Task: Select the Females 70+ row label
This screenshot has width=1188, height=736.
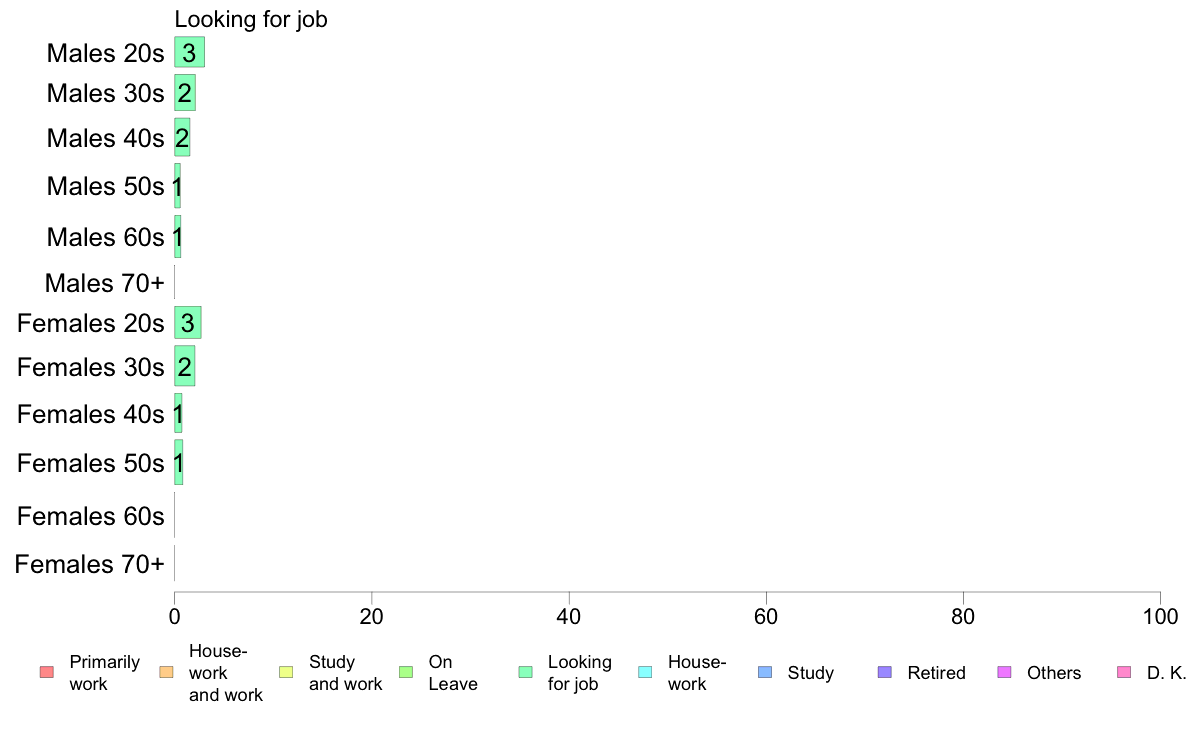Action: click(89, 564)
